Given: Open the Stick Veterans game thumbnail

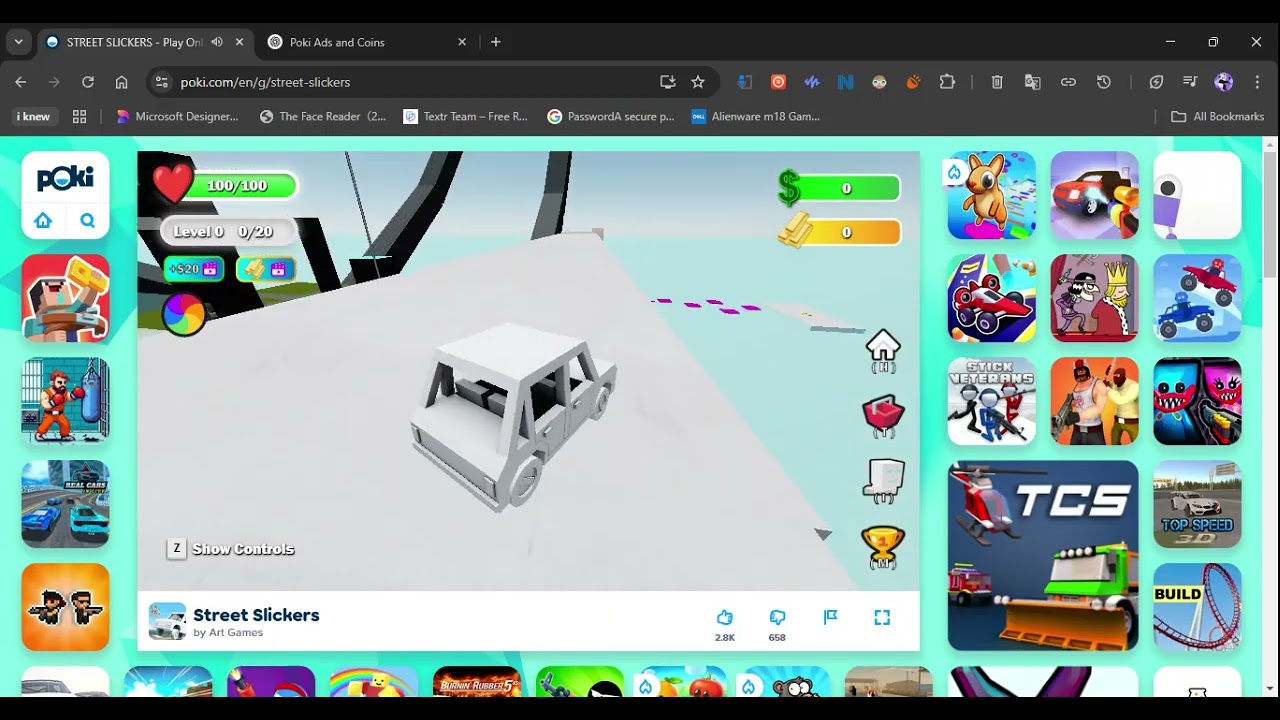Looking at the screenshot, I should click(x=992, y=401).
